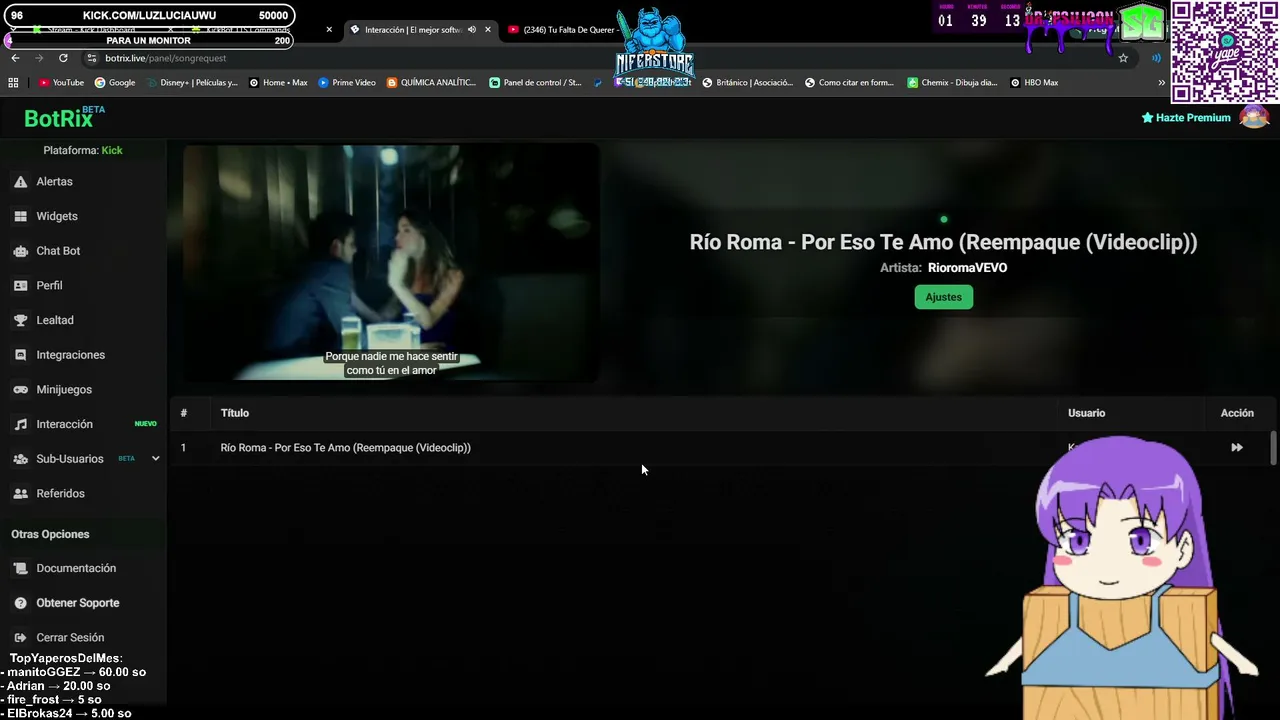Click the RioromaVEVO artist name
Viewport: 1280px width, 720px height.
tap(967, 268)
